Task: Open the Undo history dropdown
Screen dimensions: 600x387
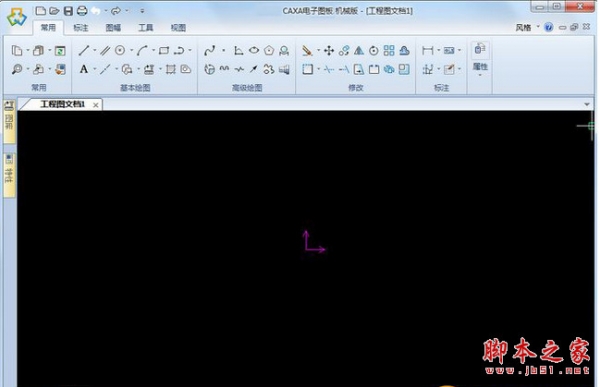Action: tap(106, 11)
